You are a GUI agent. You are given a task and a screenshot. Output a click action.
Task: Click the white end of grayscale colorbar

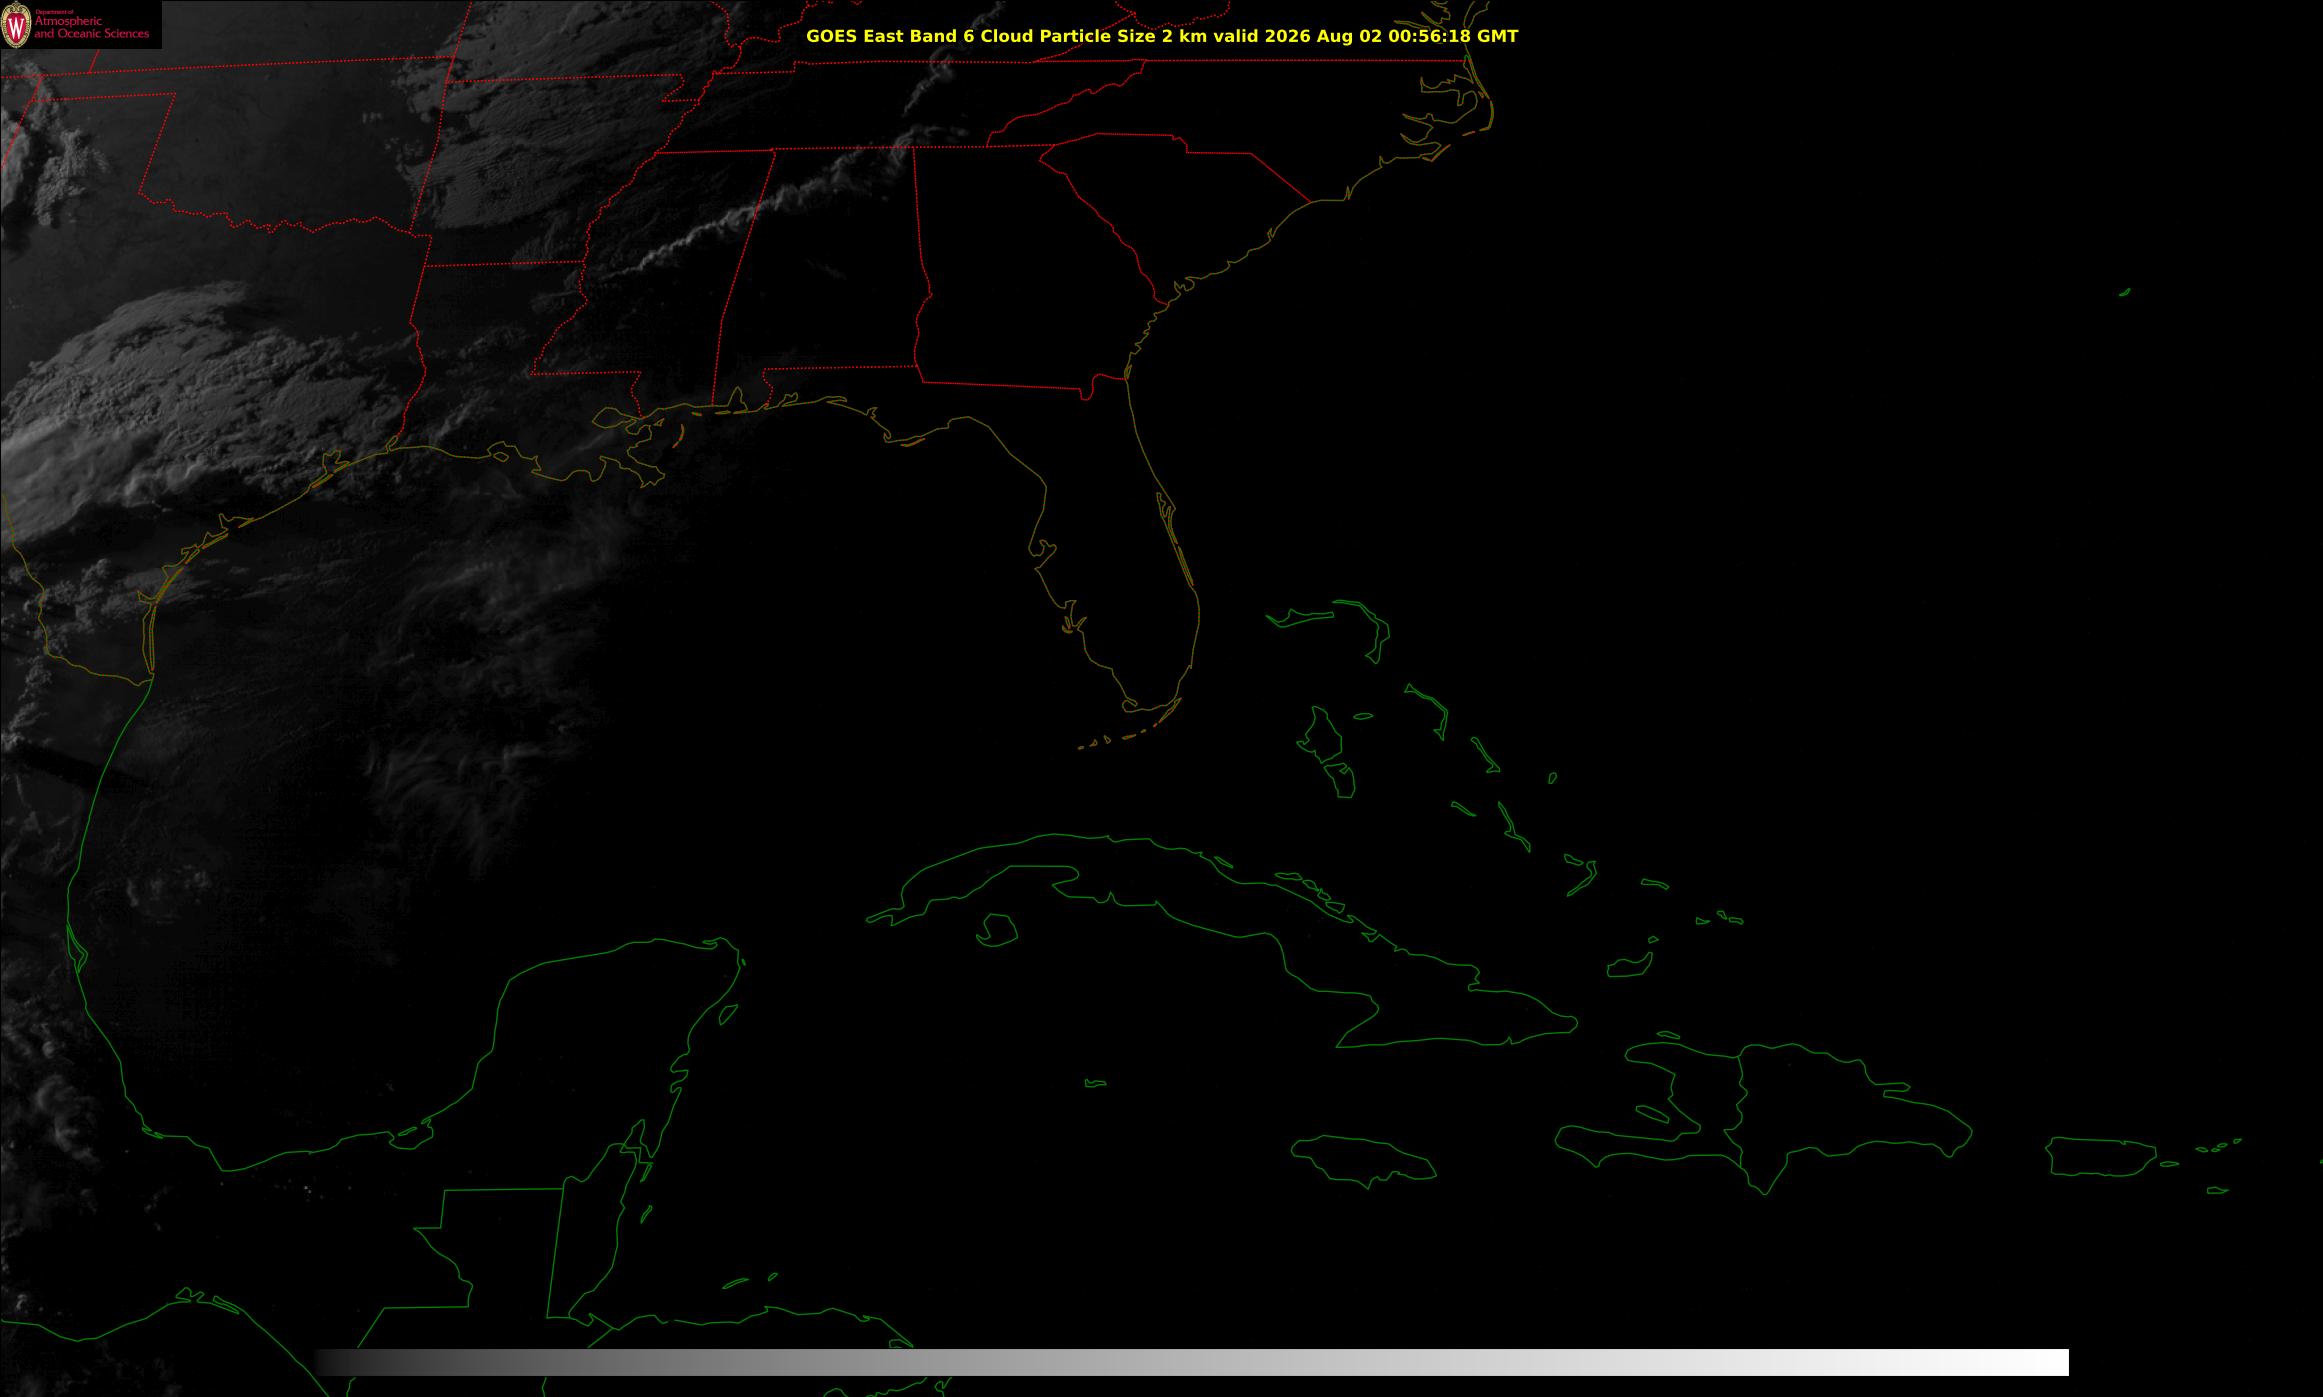pos(2040,1362)
